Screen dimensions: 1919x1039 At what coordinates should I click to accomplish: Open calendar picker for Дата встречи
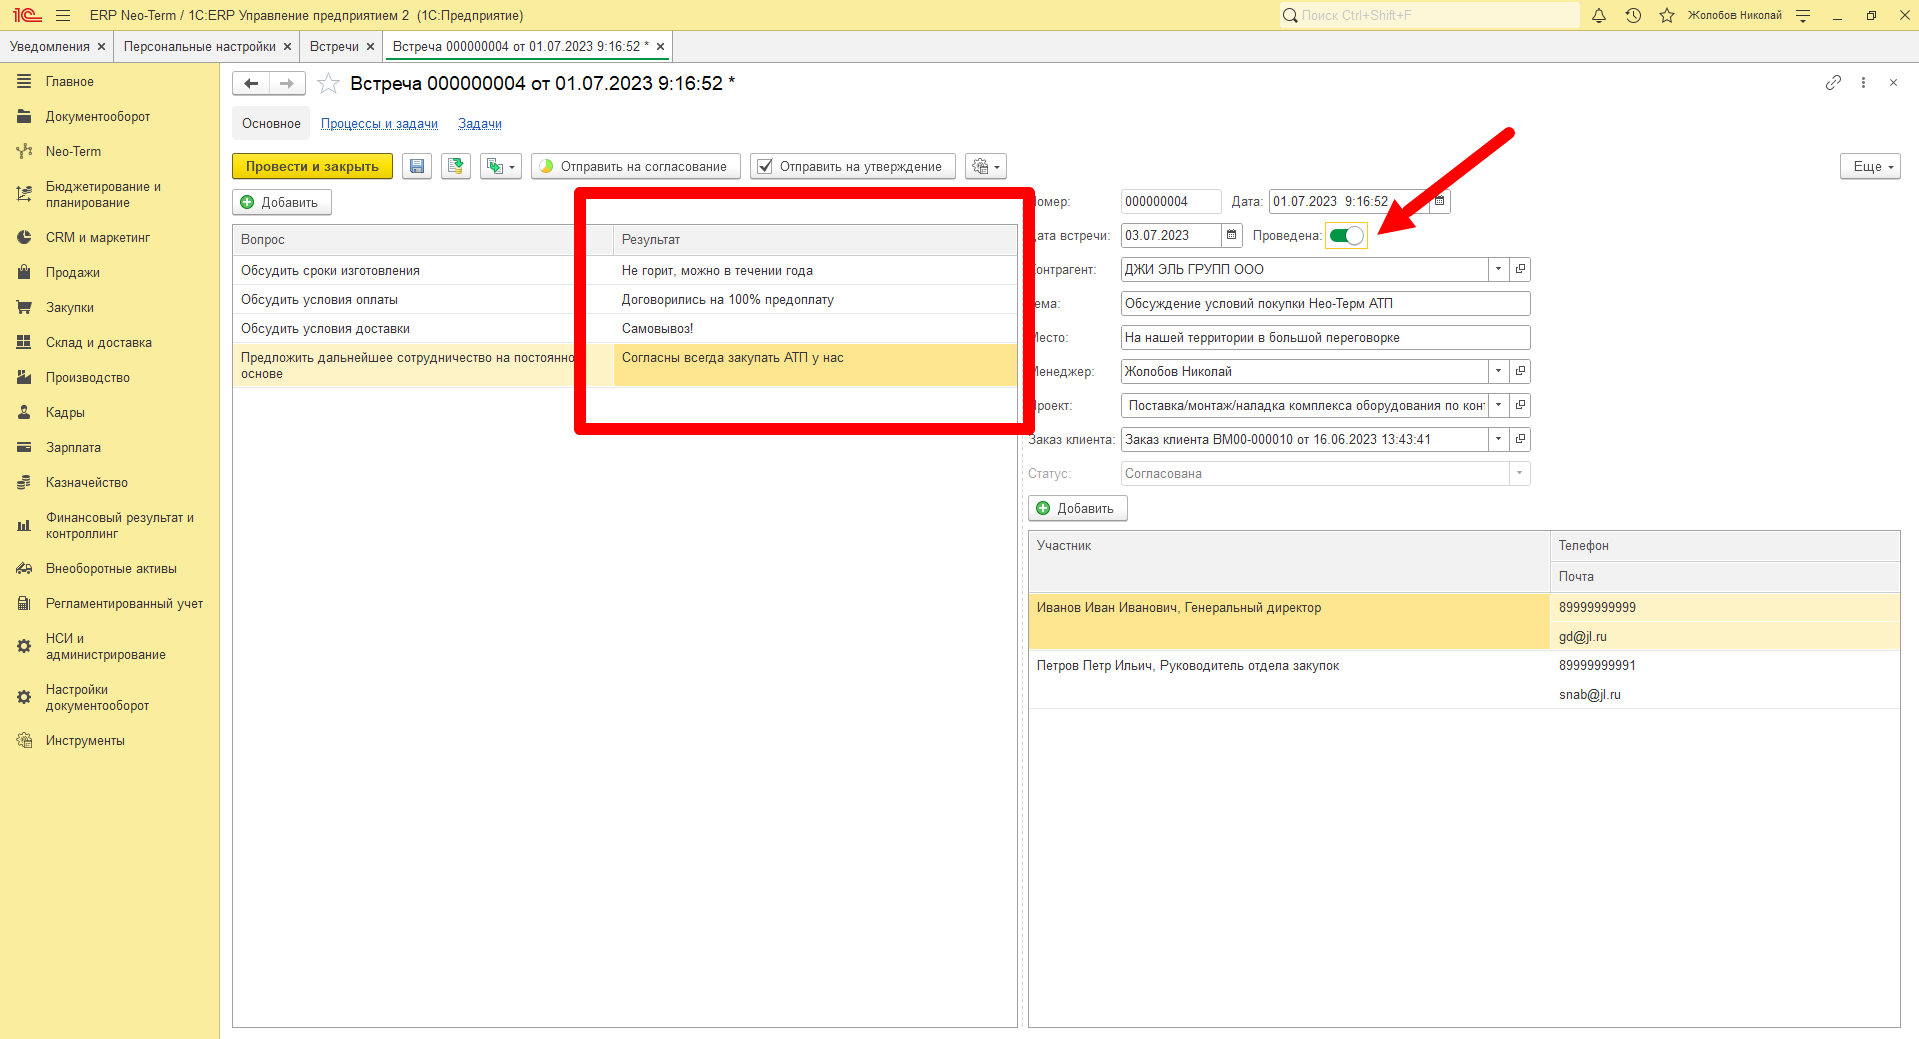pyautogui.click(x=1232, y=235)
